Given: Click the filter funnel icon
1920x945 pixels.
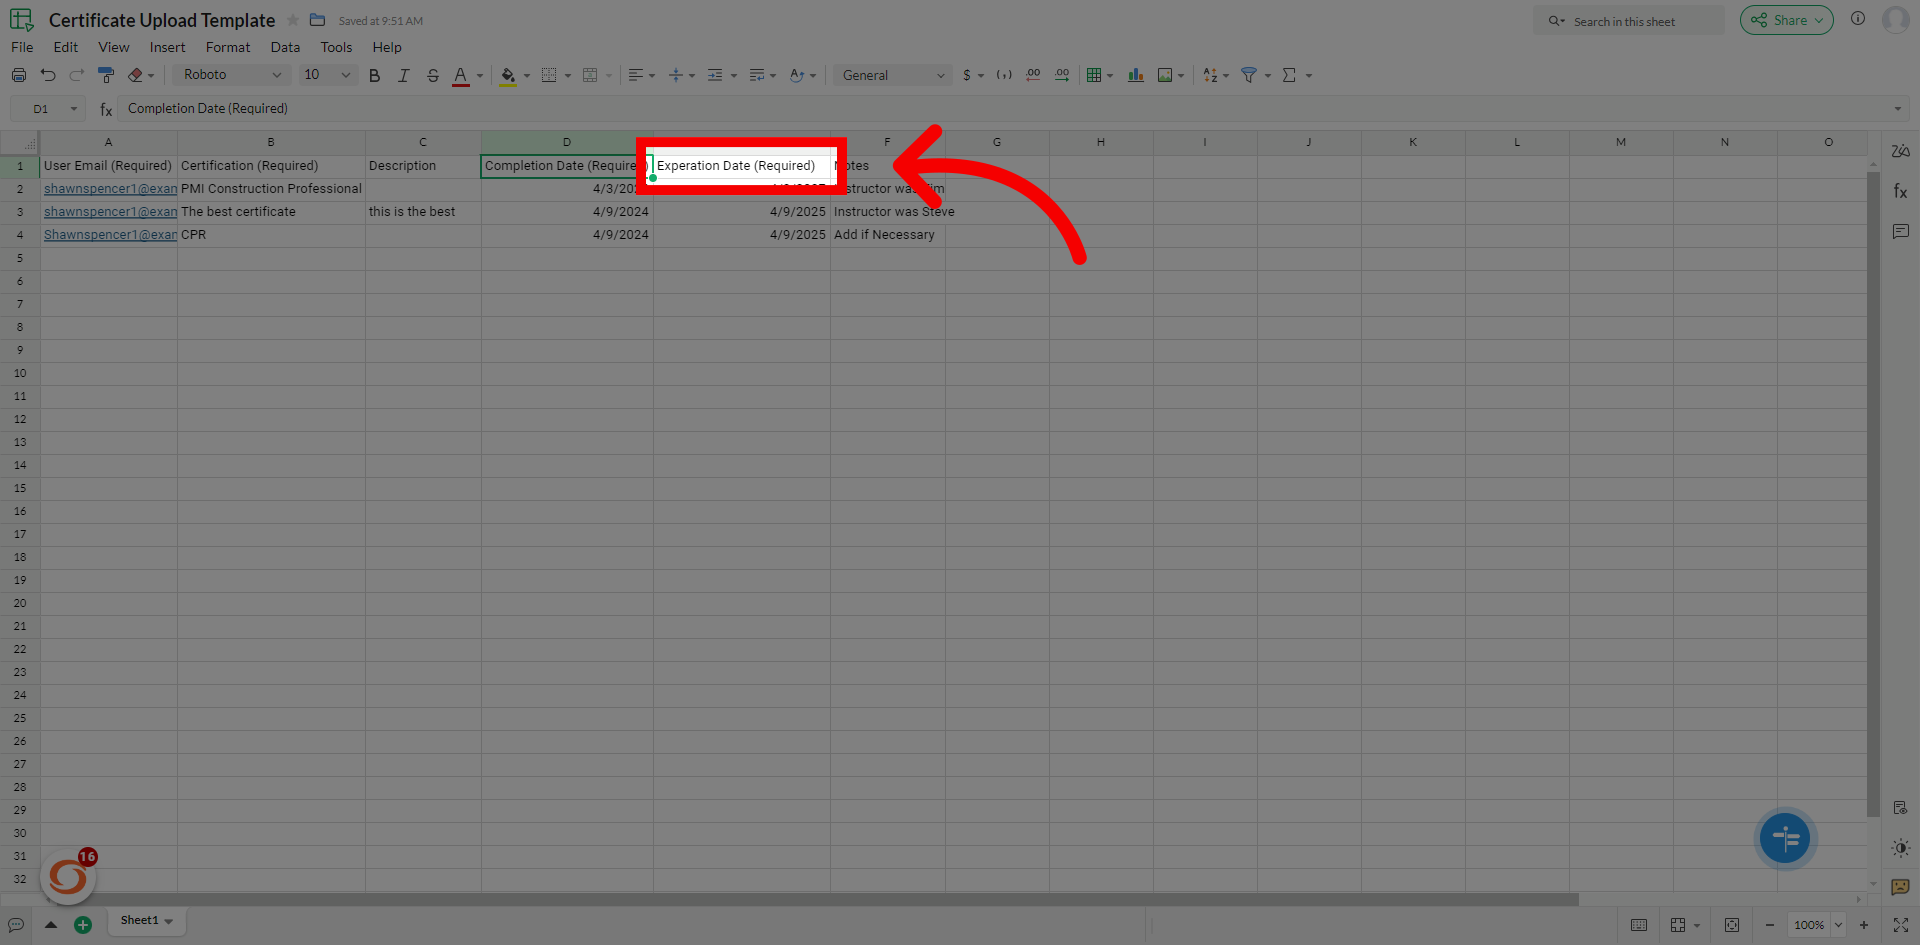Looking at the screenshot, I should tap(1249, 75).
